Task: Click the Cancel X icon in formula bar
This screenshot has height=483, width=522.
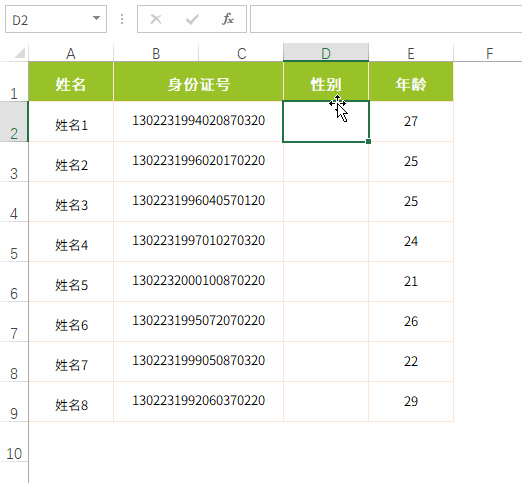Action: coord(156,19)
